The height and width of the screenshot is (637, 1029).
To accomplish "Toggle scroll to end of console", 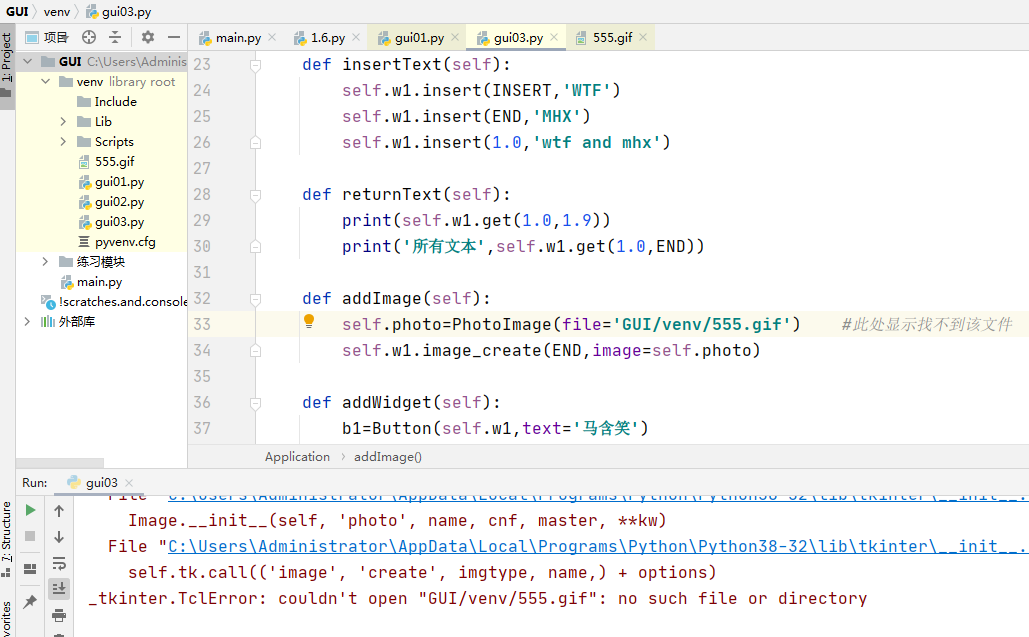I will pyautogui.click(x=59, y=588).
